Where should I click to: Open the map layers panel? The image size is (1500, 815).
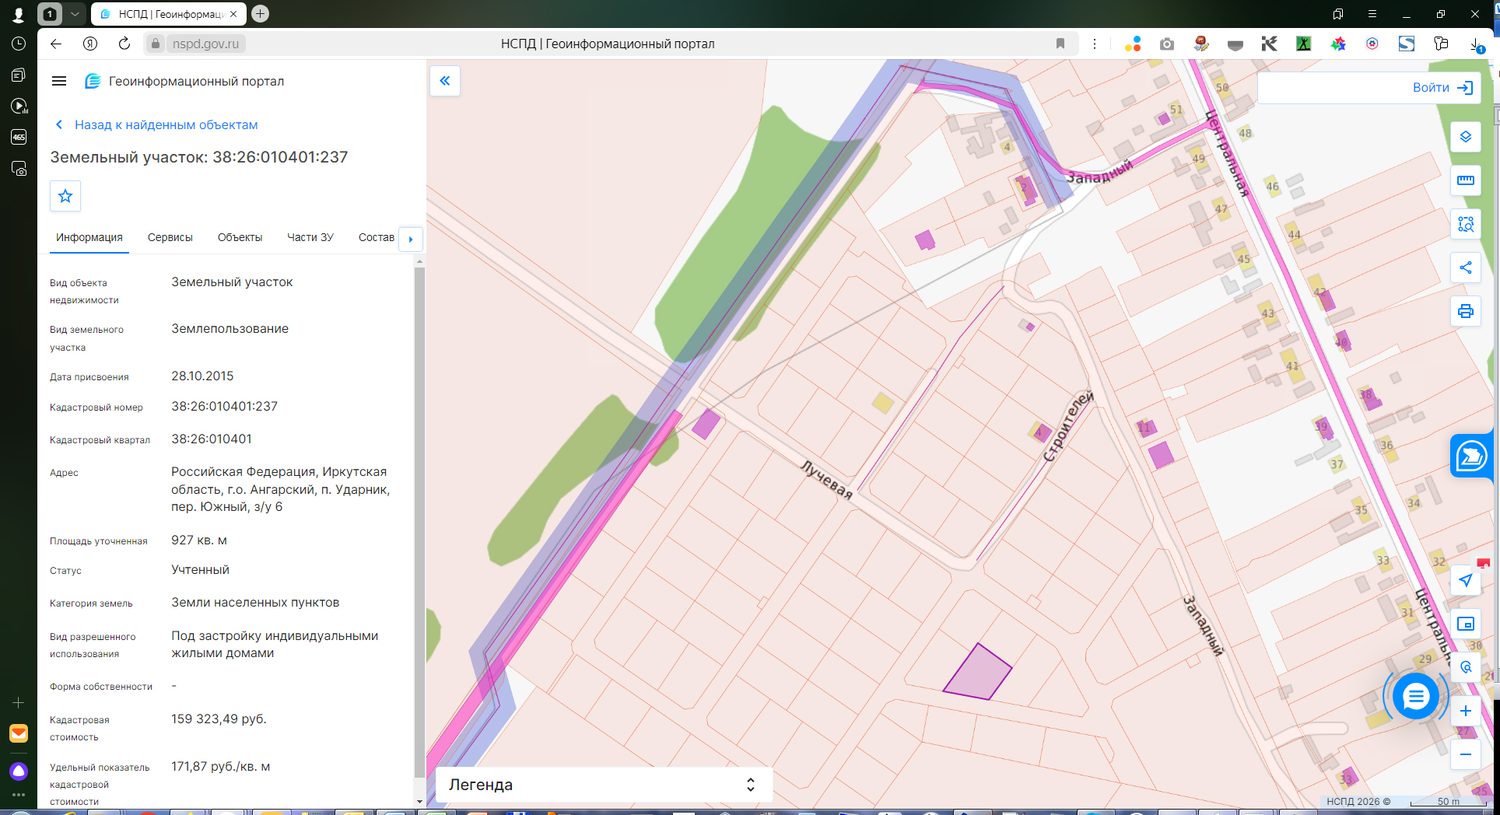(x=1465, y=137)
